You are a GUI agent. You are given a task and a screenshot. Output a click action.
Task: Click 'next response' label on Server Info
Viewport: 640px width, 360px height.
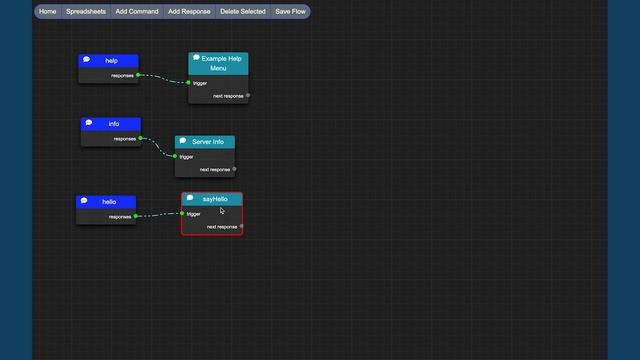[215, 169]
